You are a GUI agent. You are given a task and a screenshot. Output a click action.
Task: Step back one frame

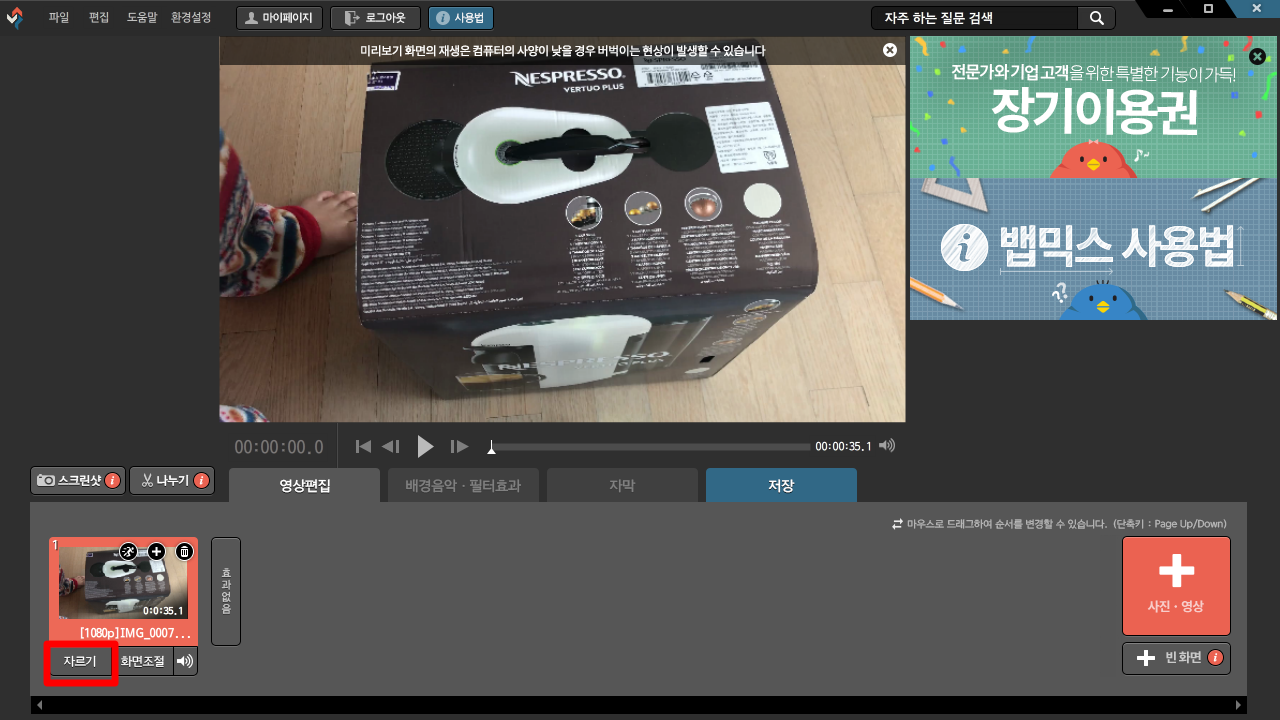coord(391,446)
